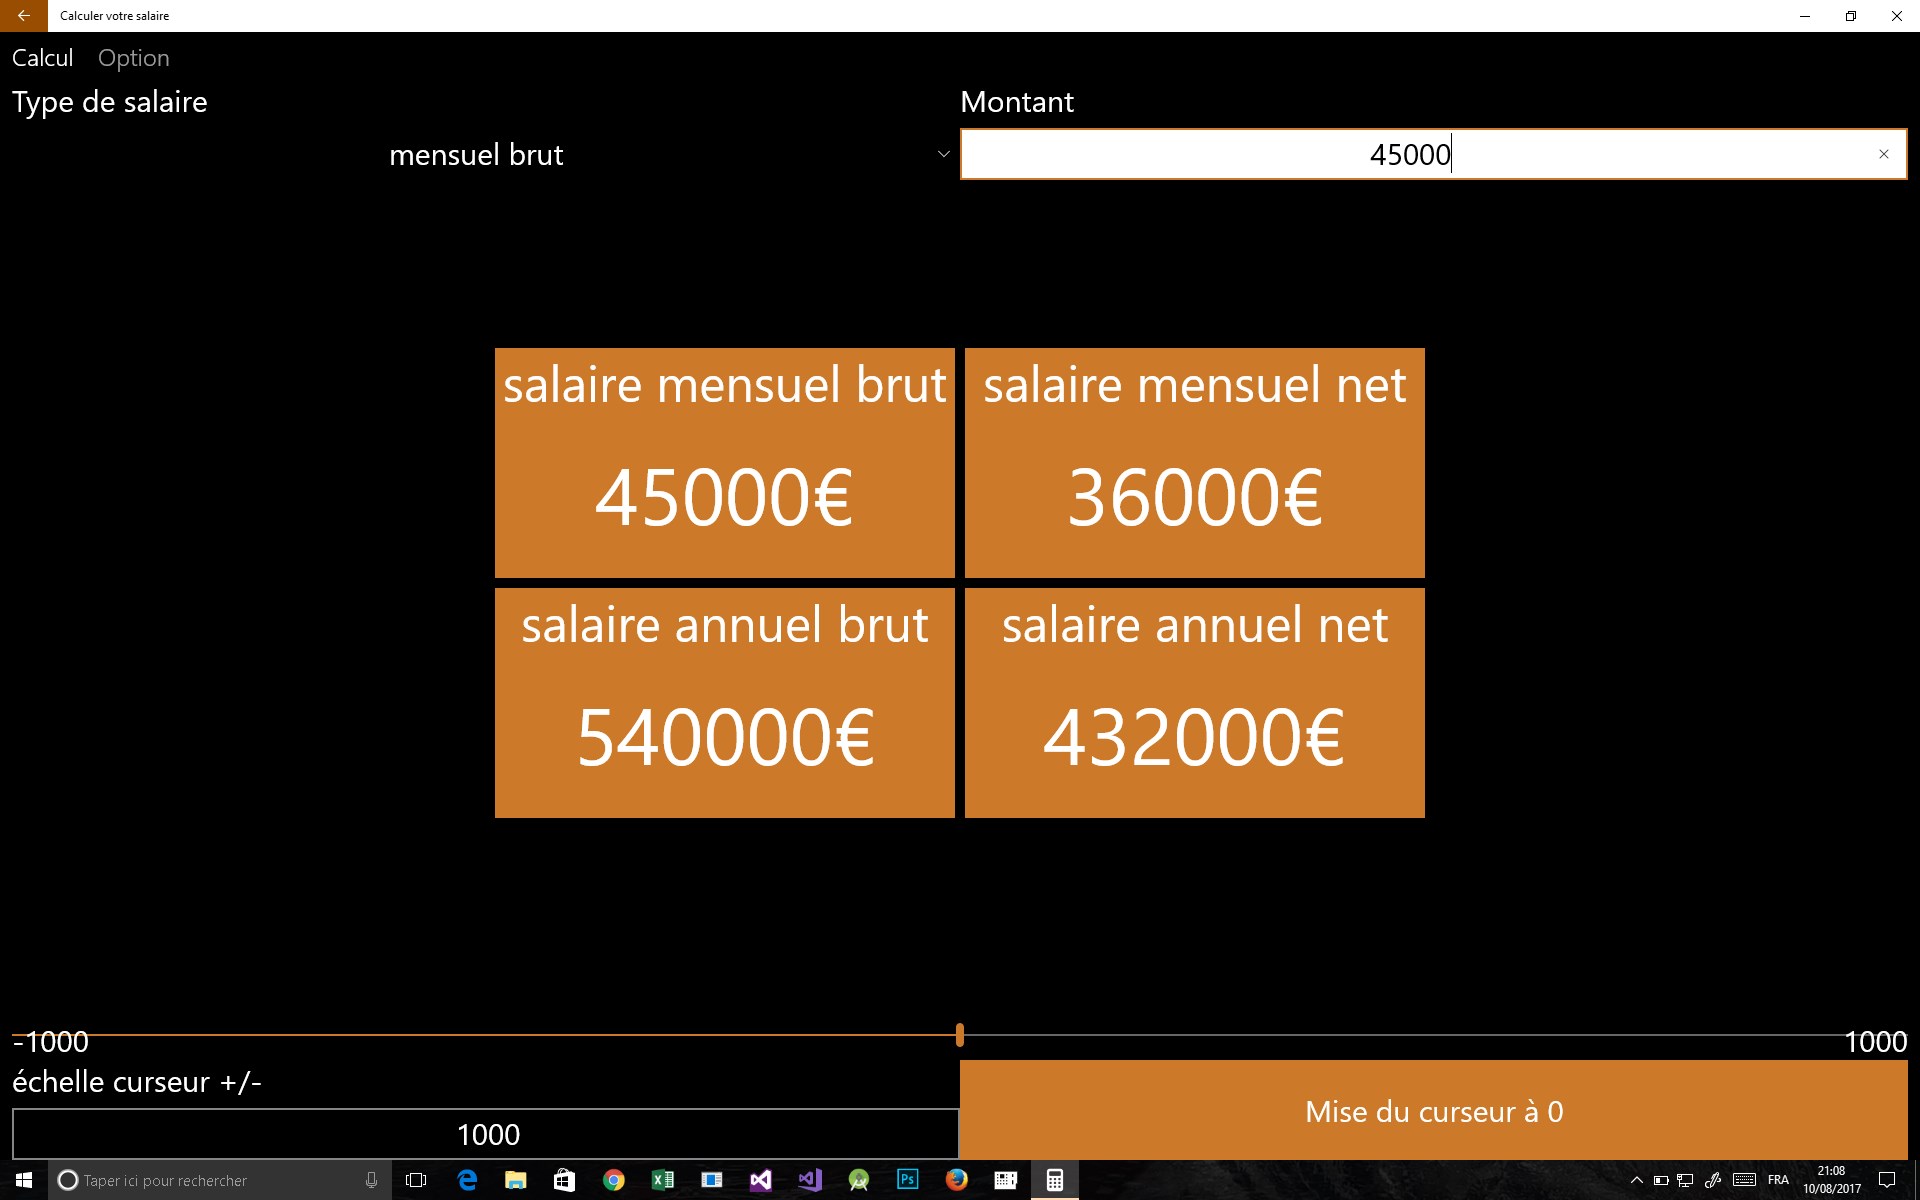Open Visual Studio from taskbar
The height and width of the screenshot is (1200, 1920).
click(x=760, y=1180)
